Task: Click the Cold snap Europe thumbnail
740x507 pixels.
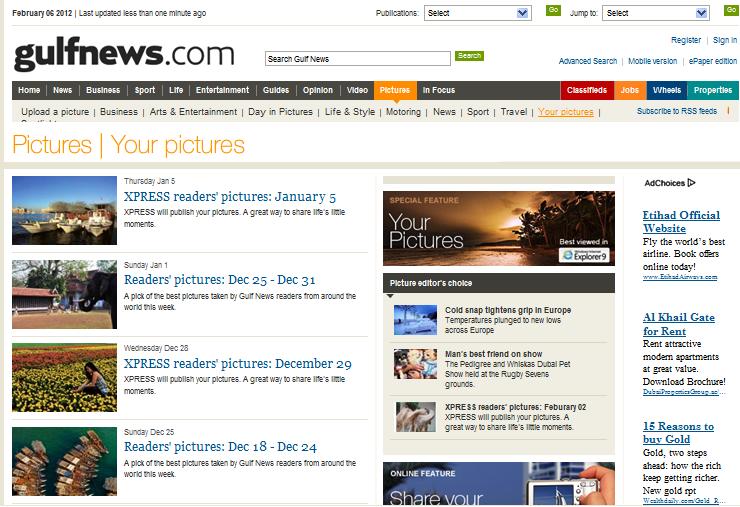Action: click(414, 320)
